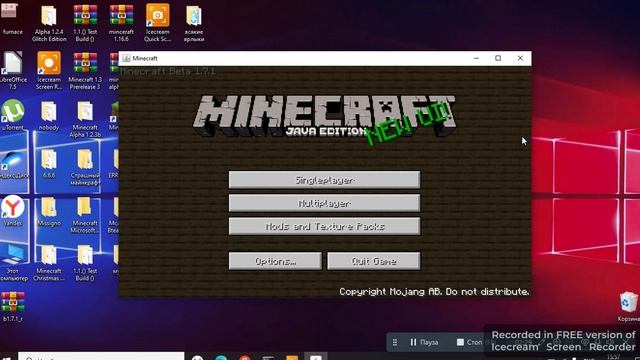The height and width of the screenshot is (360, 640).
Task: Select the Minecraft Christmas ... folder
Action: click(x=49, y=263)
